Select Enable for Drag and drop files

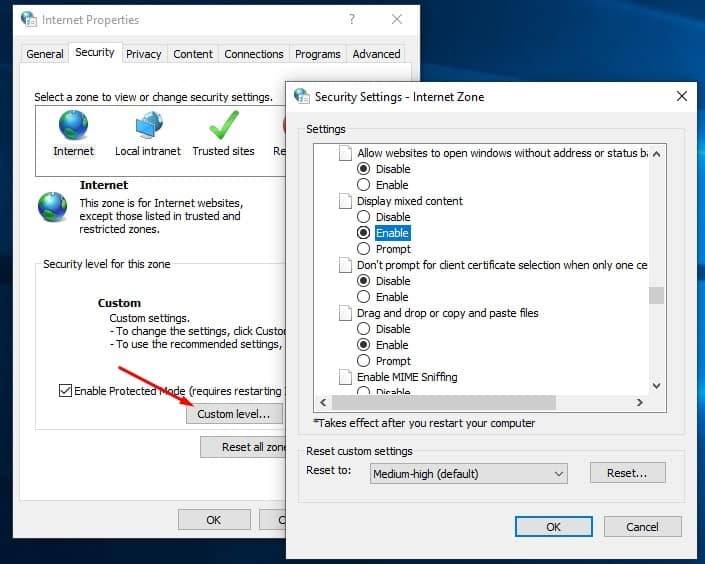click(x=363, y=345)
